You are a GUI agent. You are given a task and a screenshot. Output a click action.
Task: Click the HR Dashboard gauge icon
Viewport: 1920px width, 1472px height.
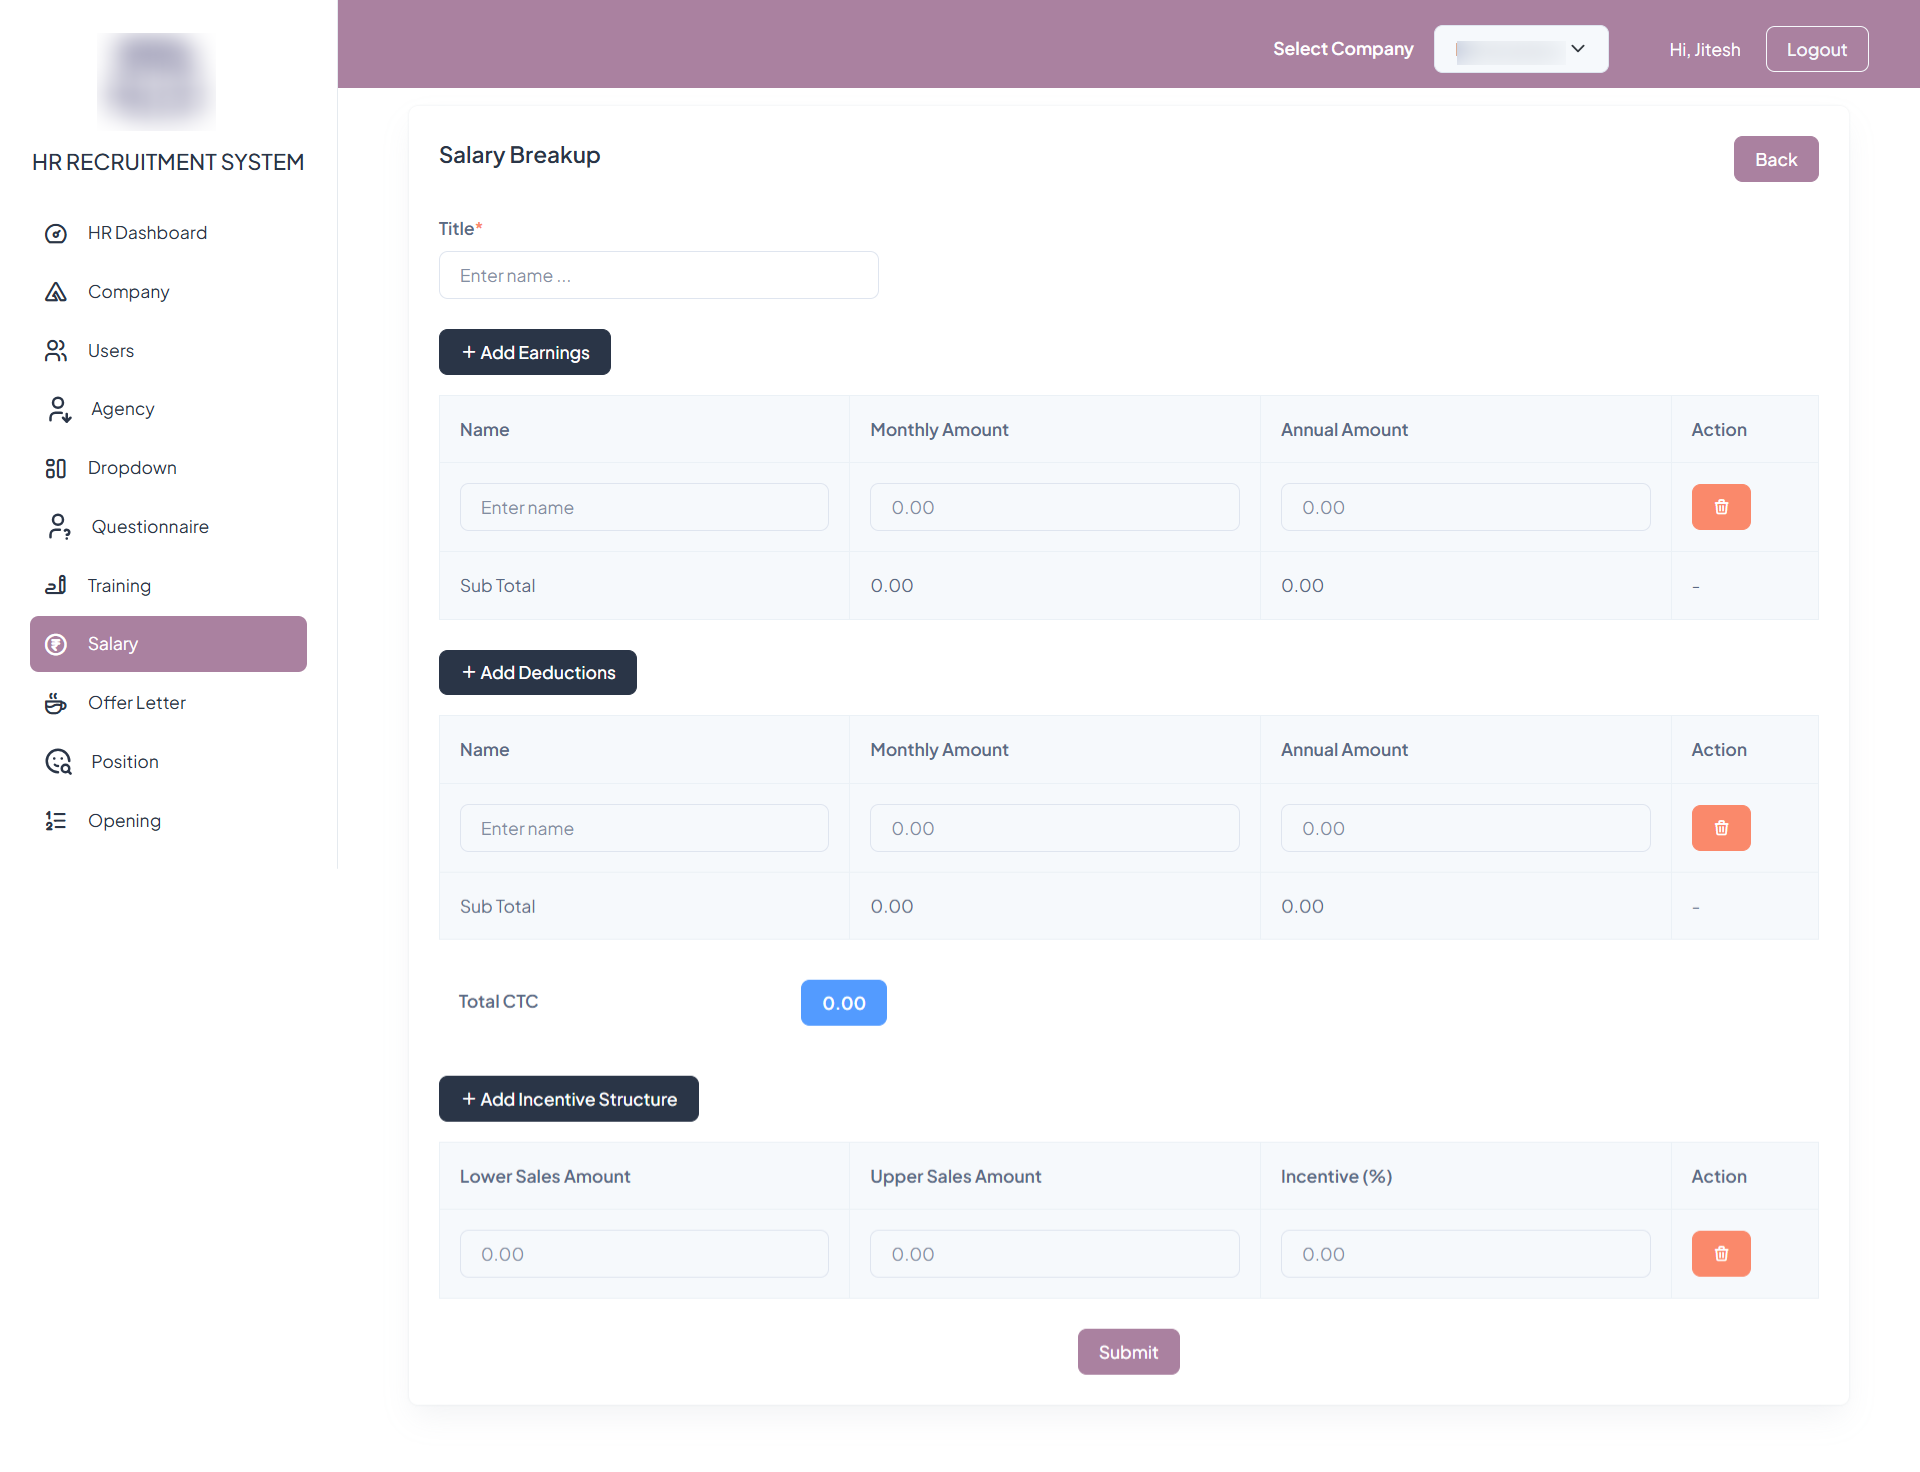point(56,233)
